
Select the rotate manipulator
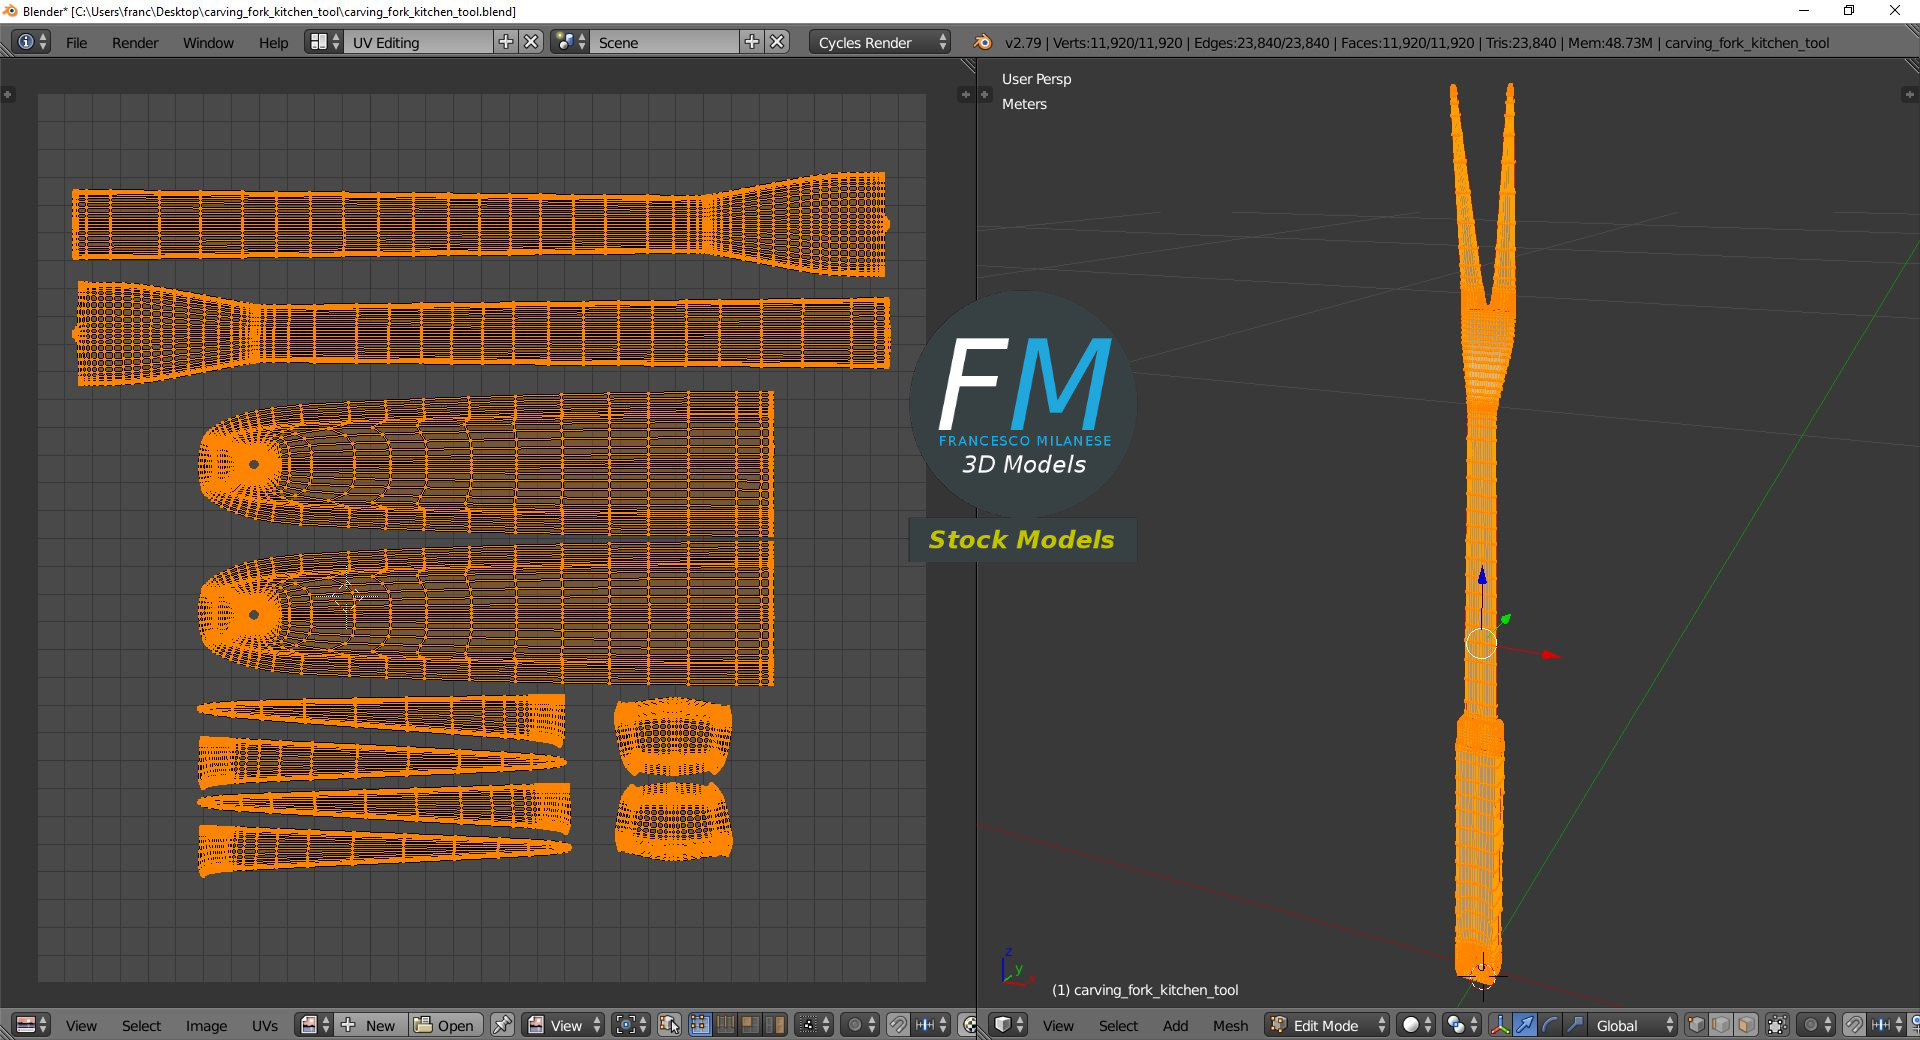1550,1025
